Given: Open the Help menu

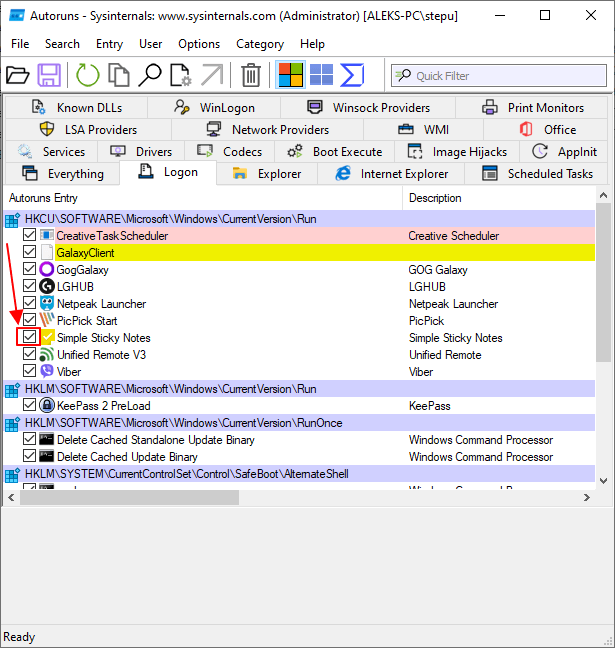Looking at the screenshot, I should click(x=312, y=44).
